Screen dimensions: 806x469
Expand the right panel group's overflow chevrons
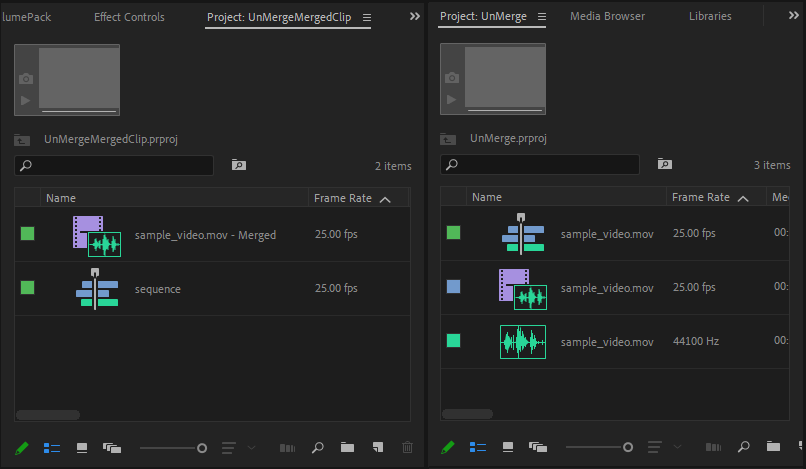coord(793,15)
